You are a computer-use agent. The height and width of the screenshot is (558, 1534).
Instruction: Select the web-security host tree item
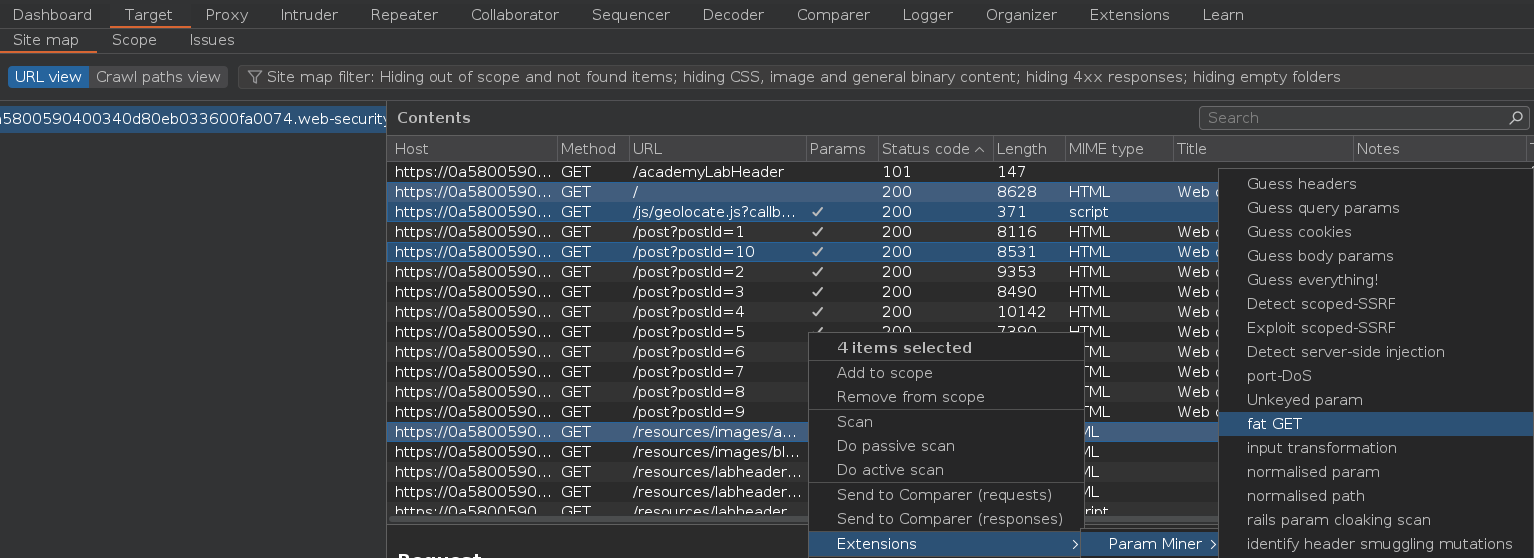[193, 120]
